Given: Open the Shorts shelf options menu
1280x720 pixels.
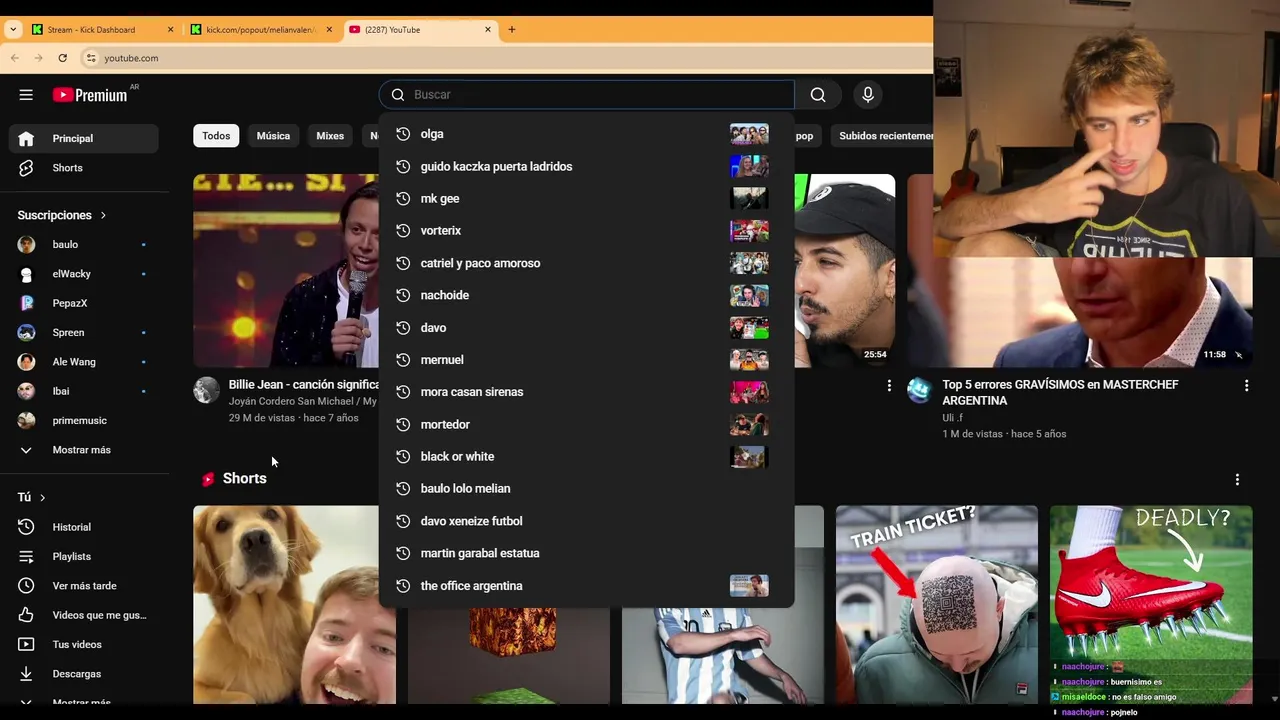Looking at the screenshot, I should 1237,479.
